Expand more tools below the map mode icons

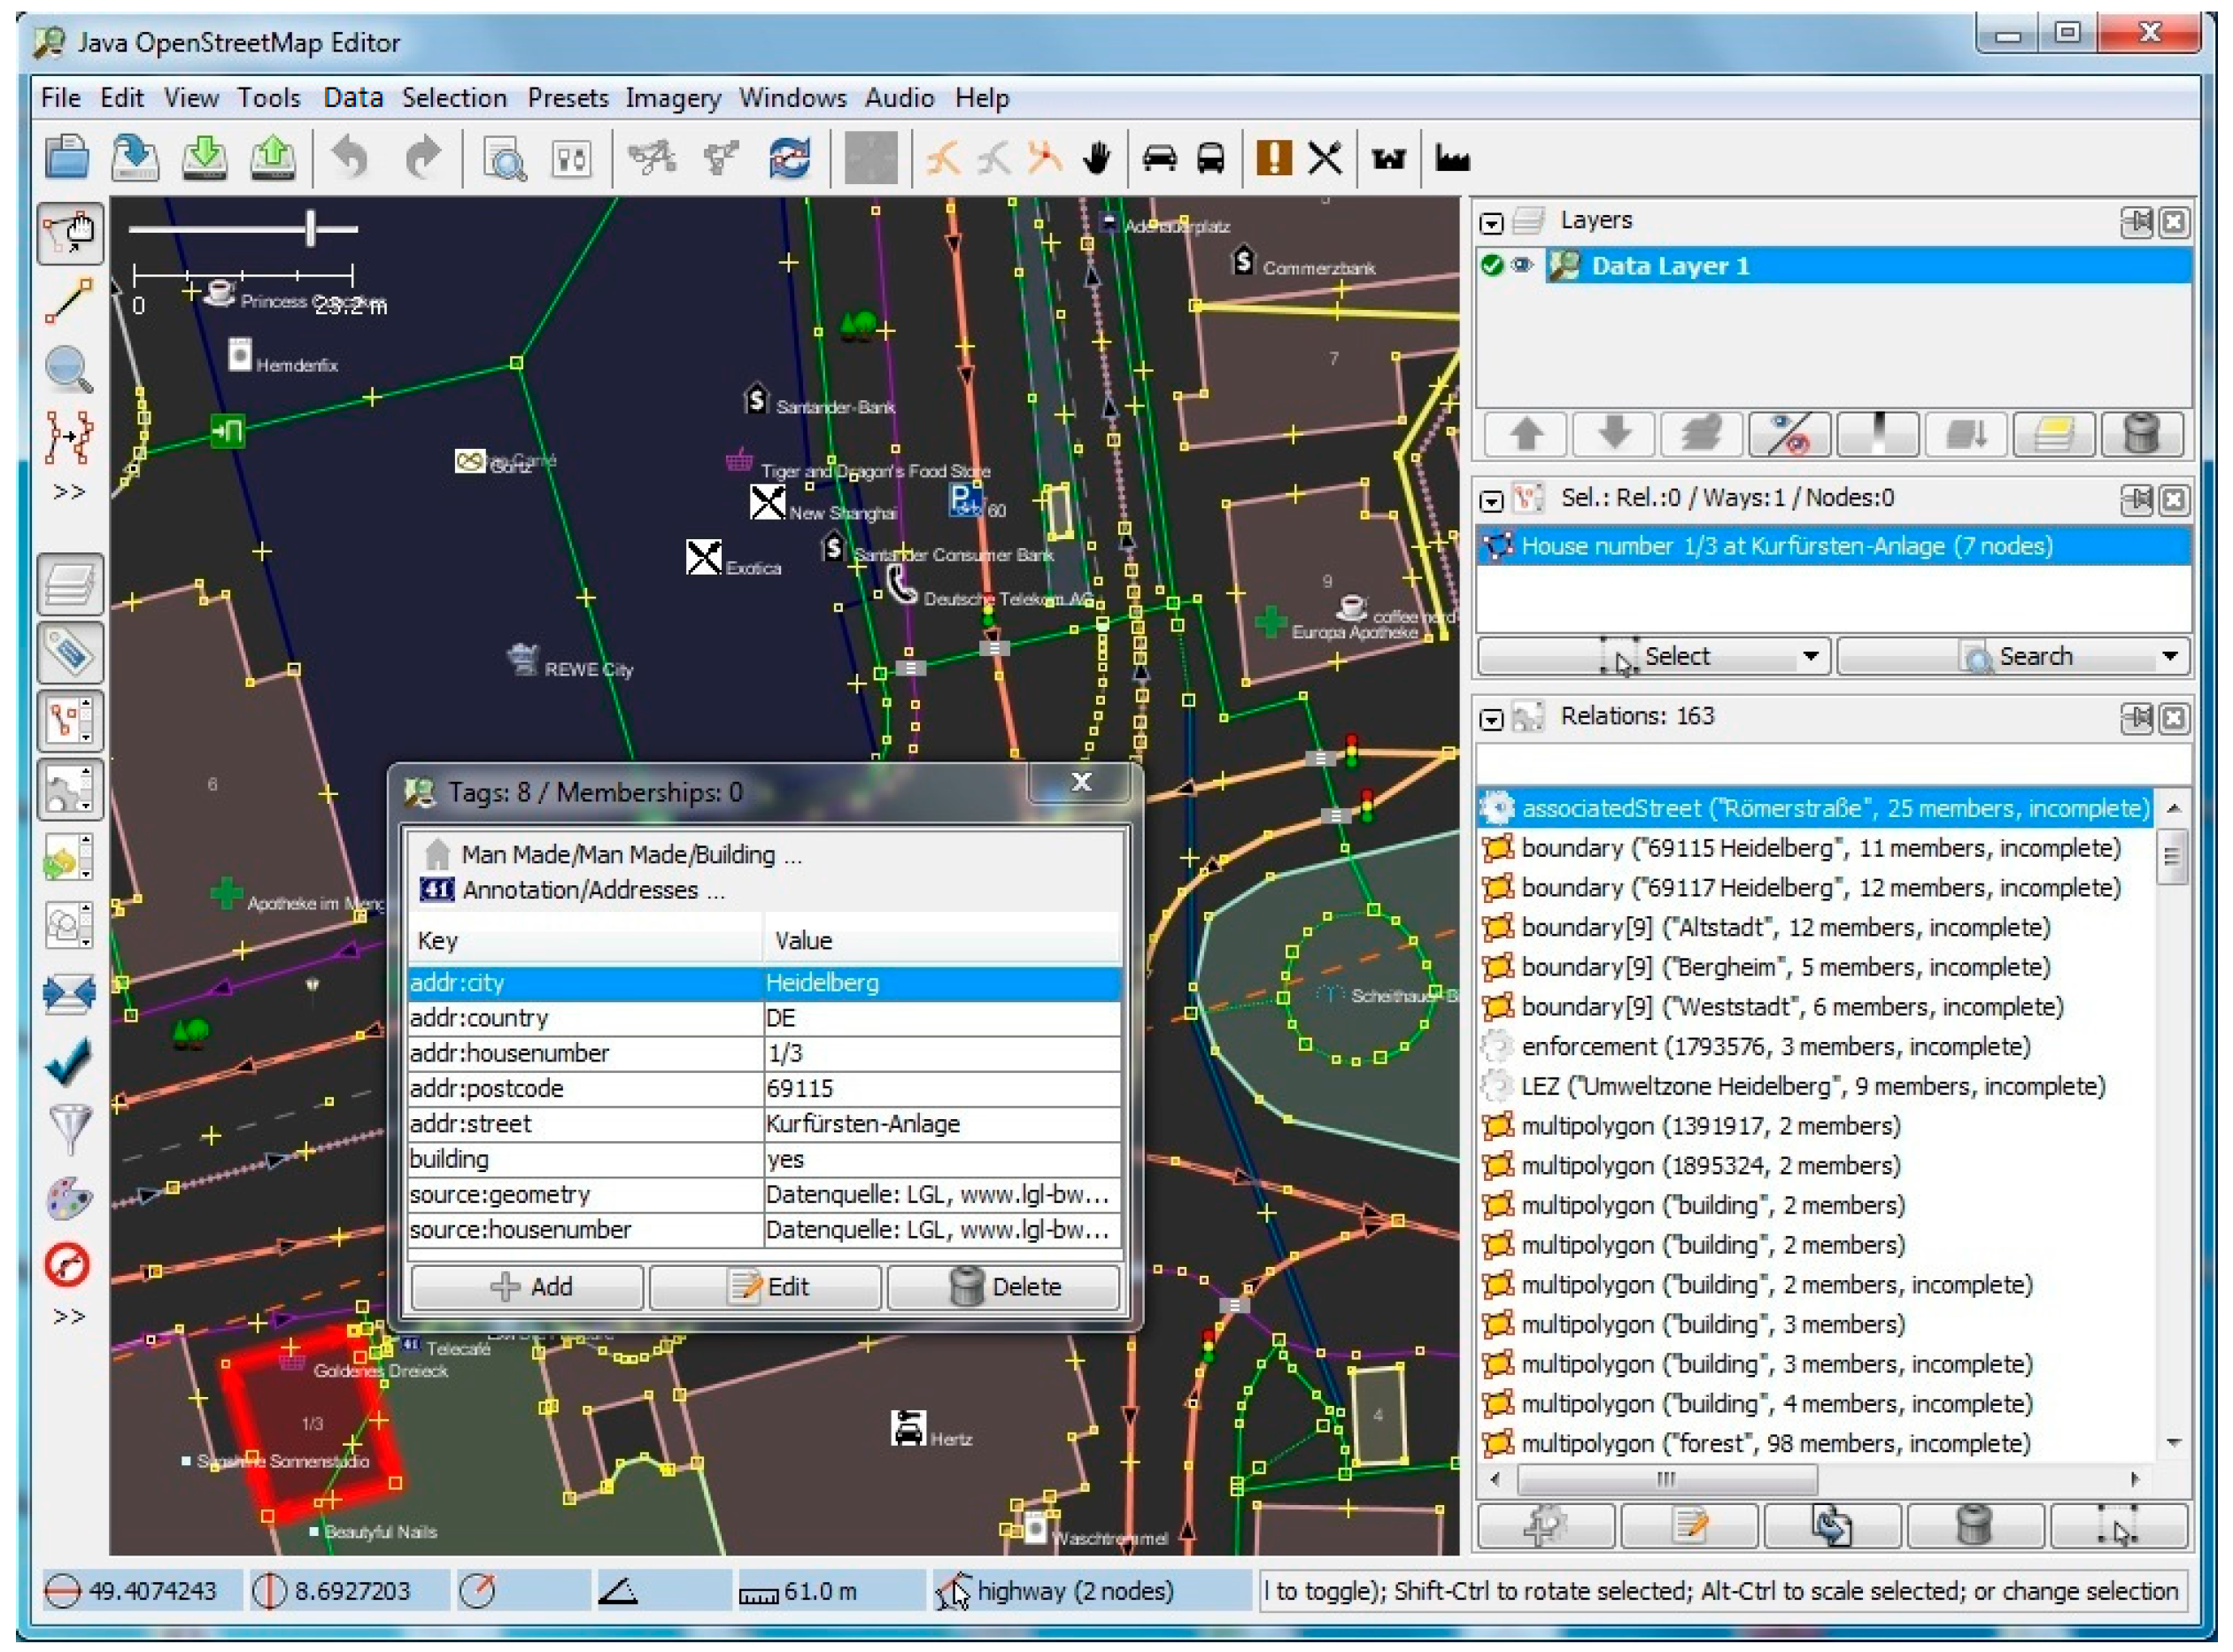coord(69,491)
